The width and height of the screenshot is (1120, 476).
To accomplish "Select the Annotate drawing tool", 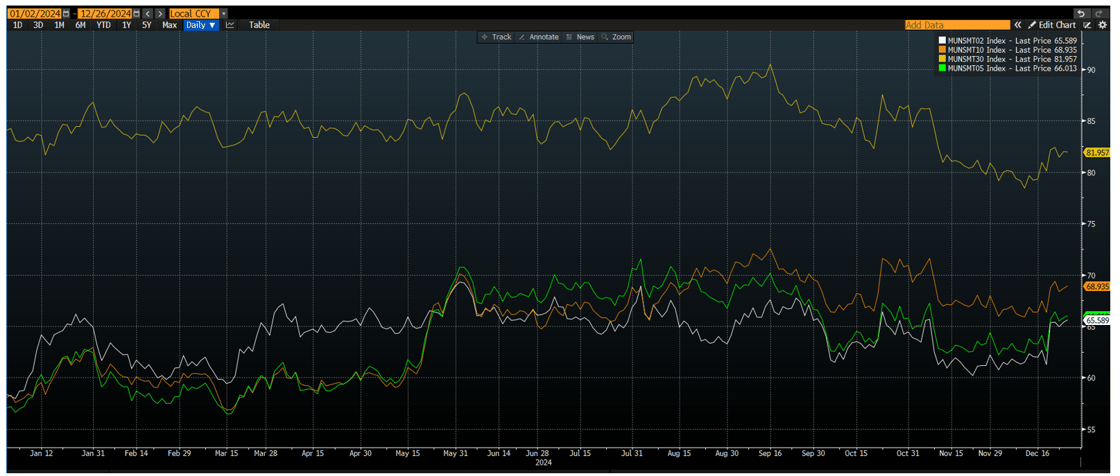I will pos(539,36).
